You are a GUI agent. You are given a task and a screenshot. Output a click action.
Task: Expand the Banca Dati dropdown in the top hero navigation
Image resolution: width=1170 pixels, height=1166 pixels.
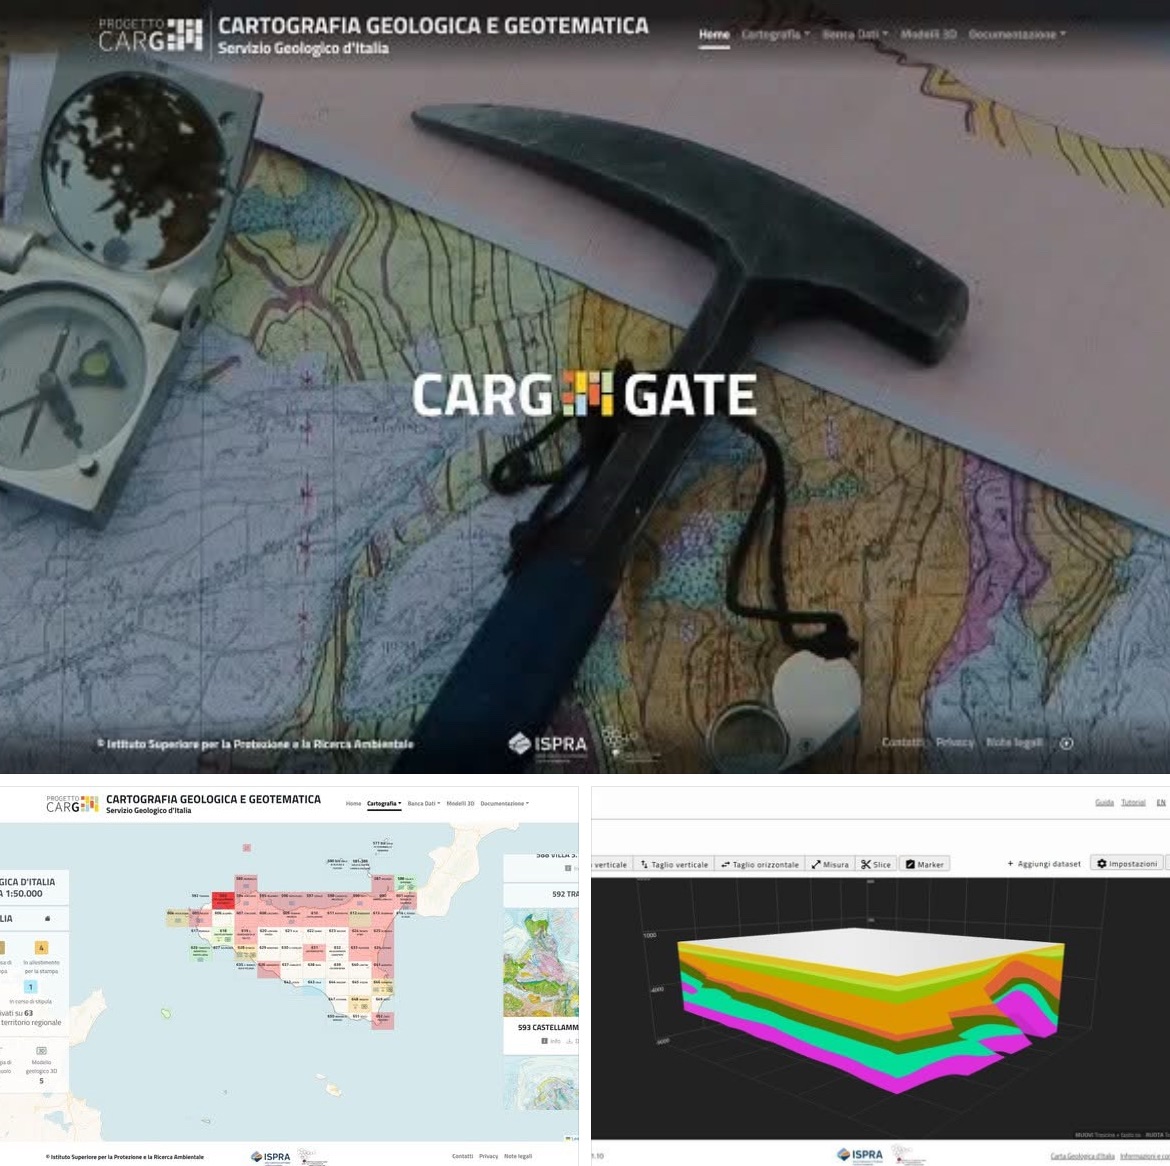[855, 34]
